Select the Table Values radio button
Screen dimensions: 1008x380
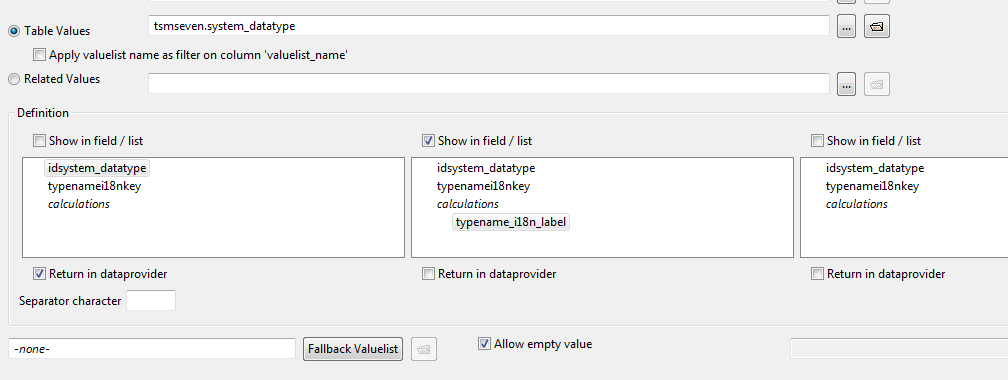tap(14, 31)
